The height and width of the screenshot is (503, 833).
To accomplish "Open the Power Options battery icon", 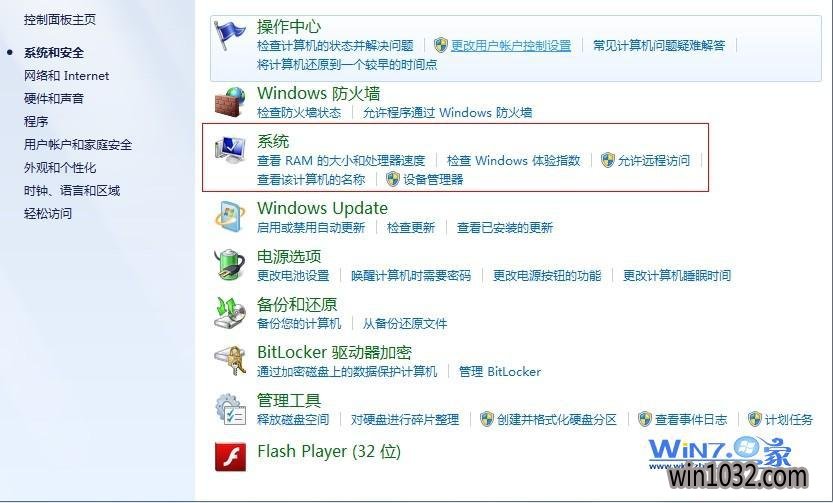I will tap(230, 265).
